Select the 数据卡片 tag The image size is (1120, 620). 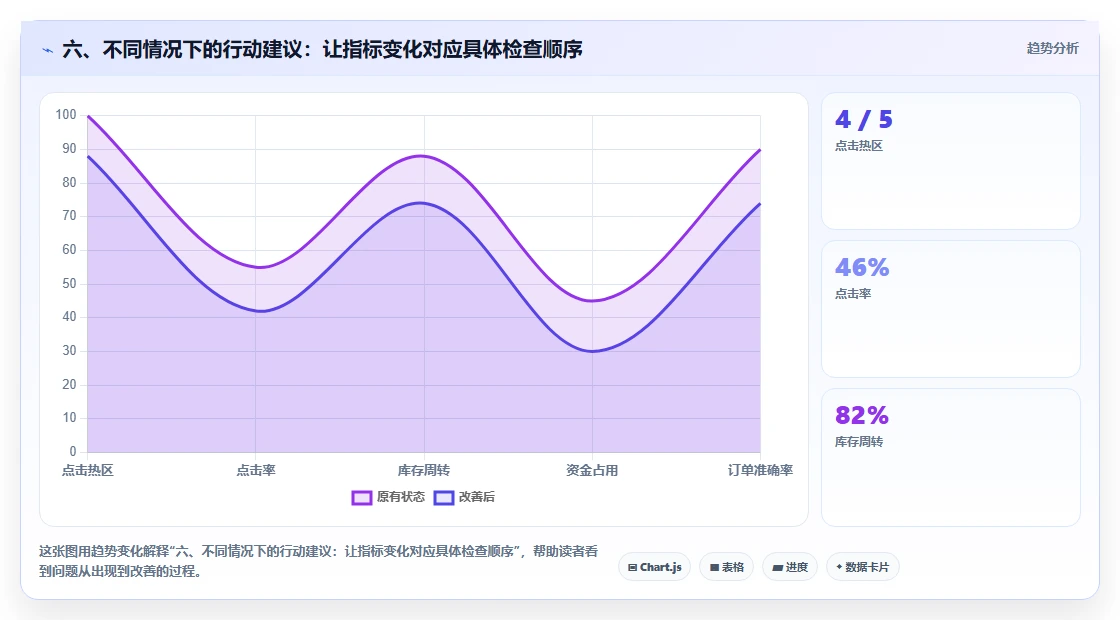(x=863, y=567)
